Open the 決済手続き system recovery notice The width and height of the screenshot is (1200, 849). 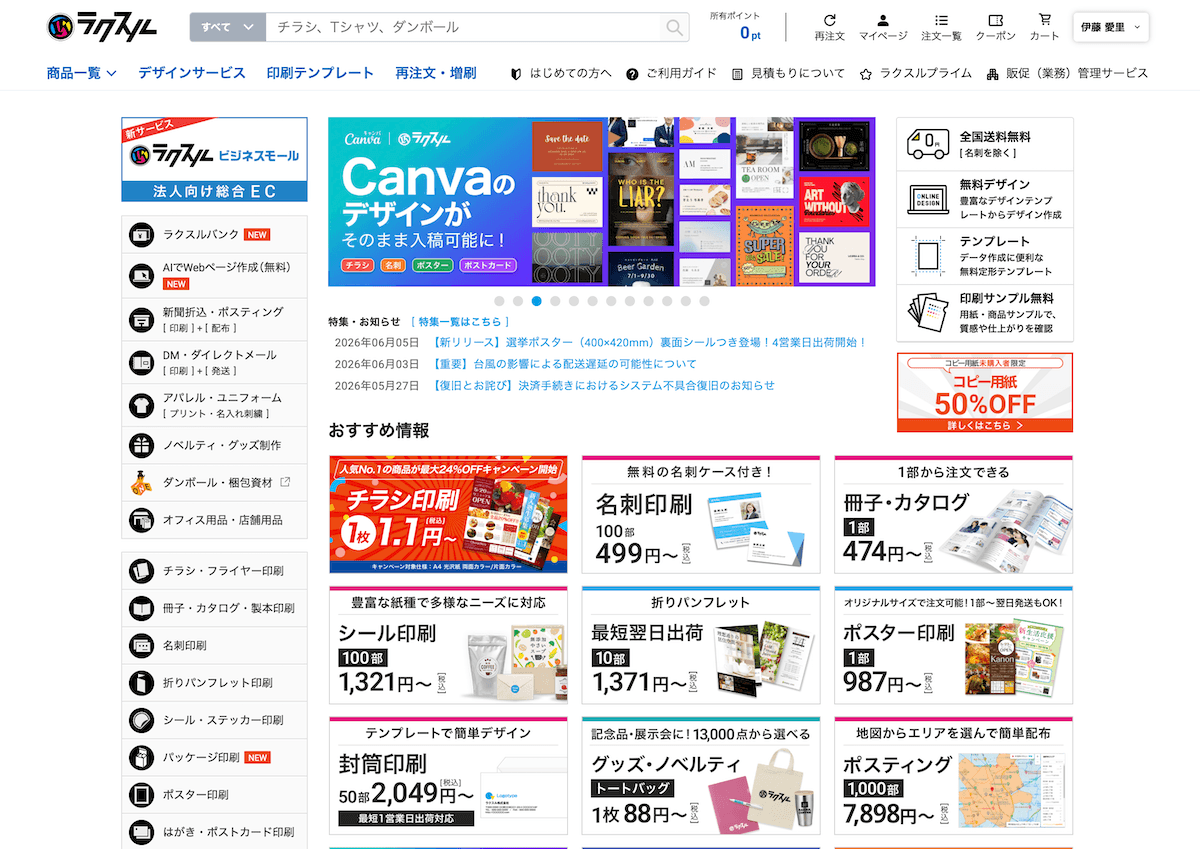click(603, 385)
